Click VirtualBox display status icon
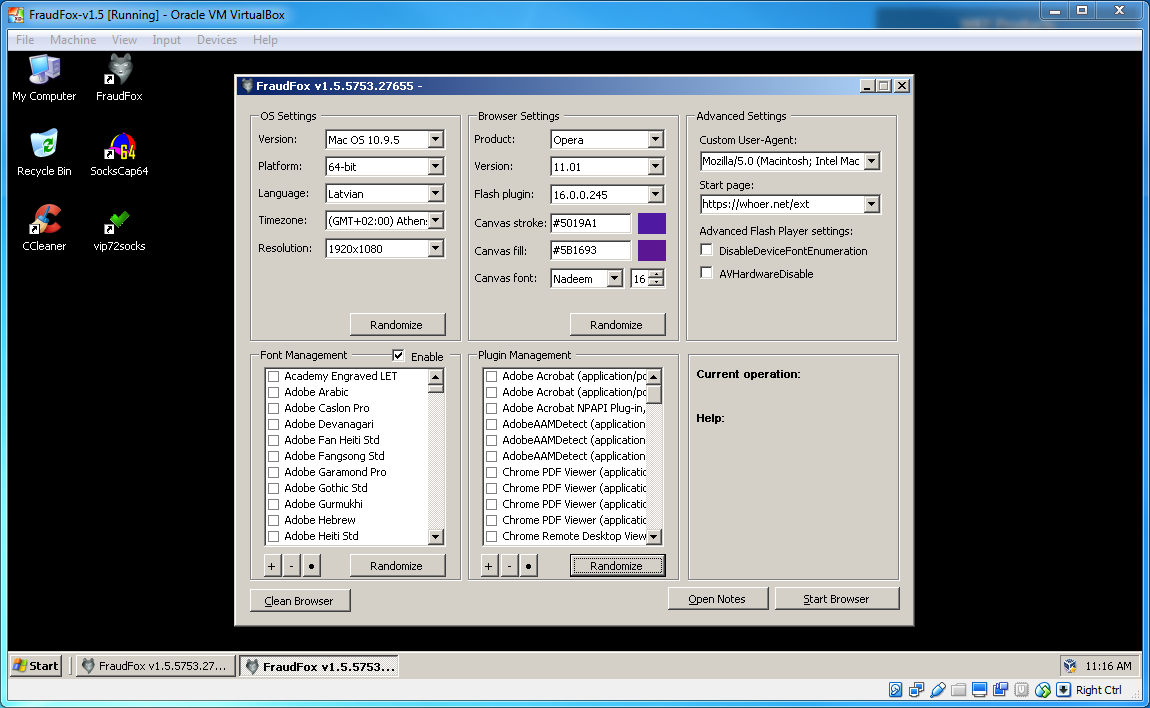The width and height of the screenshot is (1150, 708). click(979, 690)
